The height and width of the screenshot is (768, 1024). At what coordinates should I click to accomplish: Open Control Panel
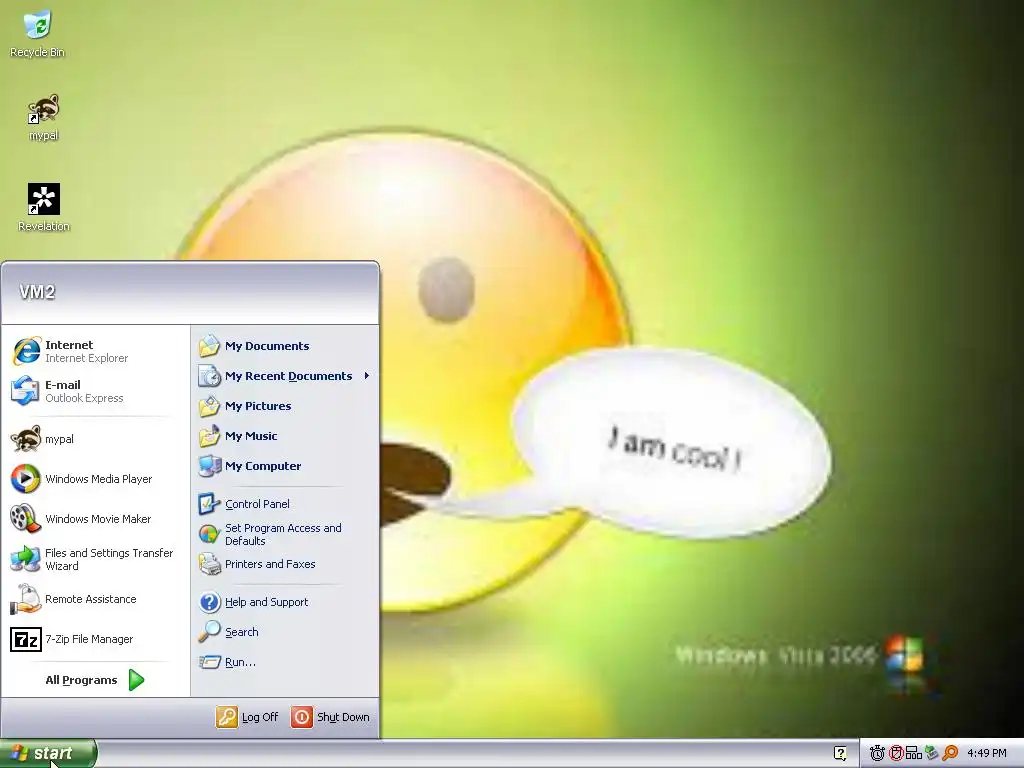(x=285, y=504)
